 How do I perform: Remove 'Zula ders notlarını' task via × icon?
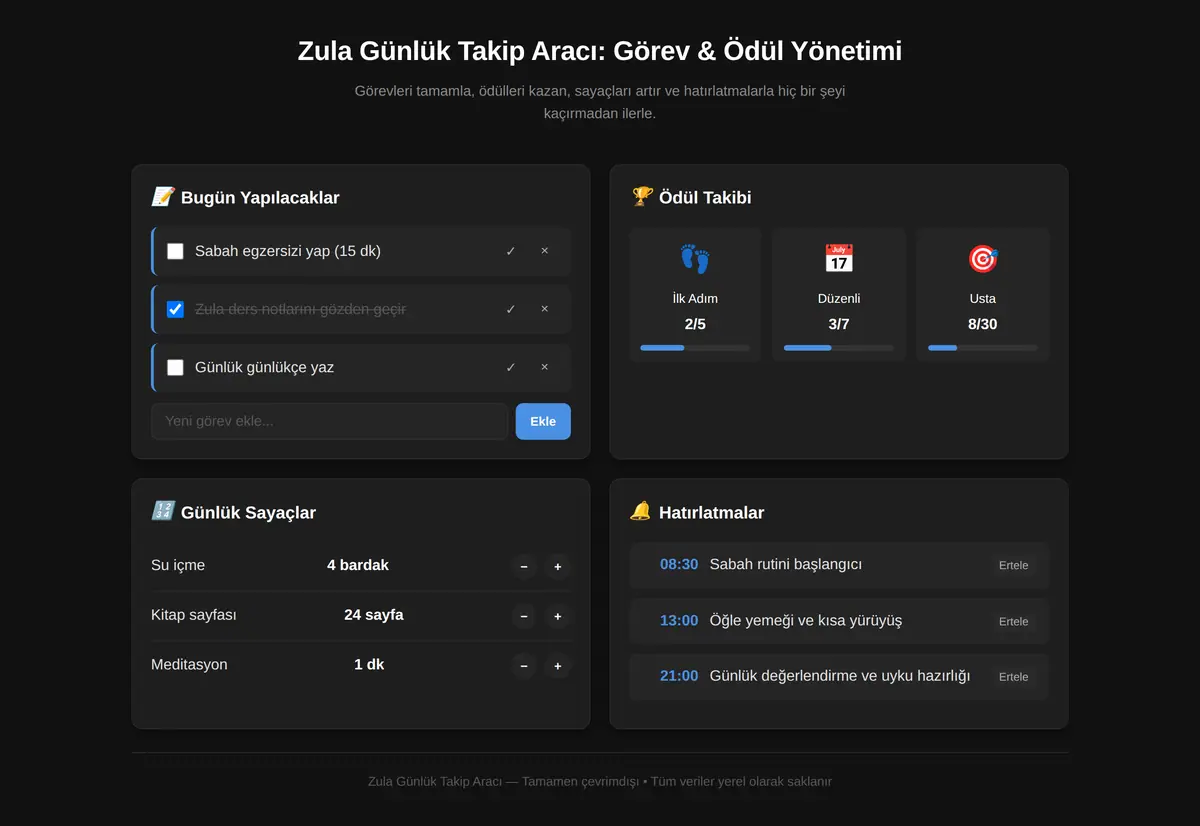click(545, 309)
